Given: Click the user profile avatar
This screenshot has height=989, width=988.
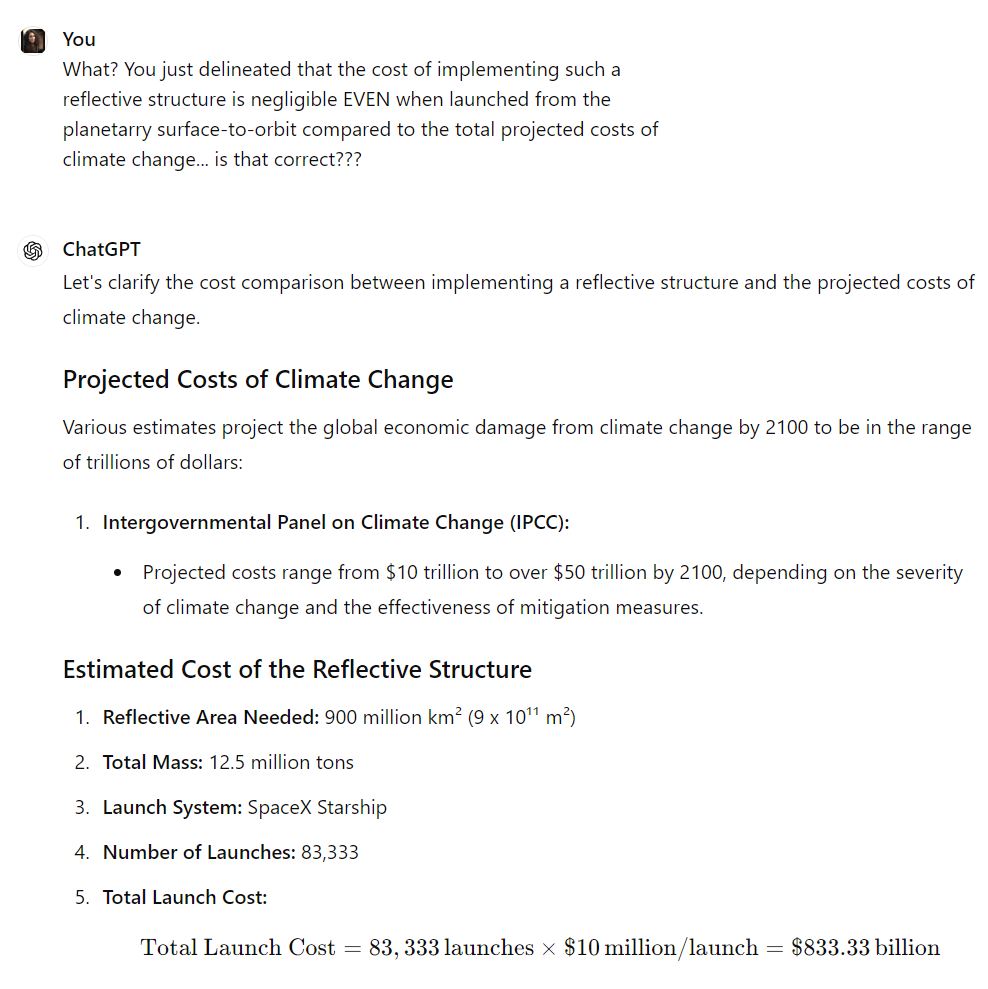Looking at the screenshot, I should click(33, 40).
